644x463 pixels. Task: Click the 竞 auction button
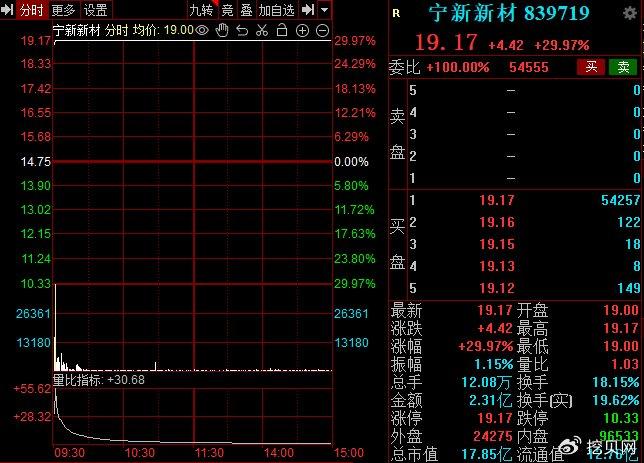tap(227, 10)
